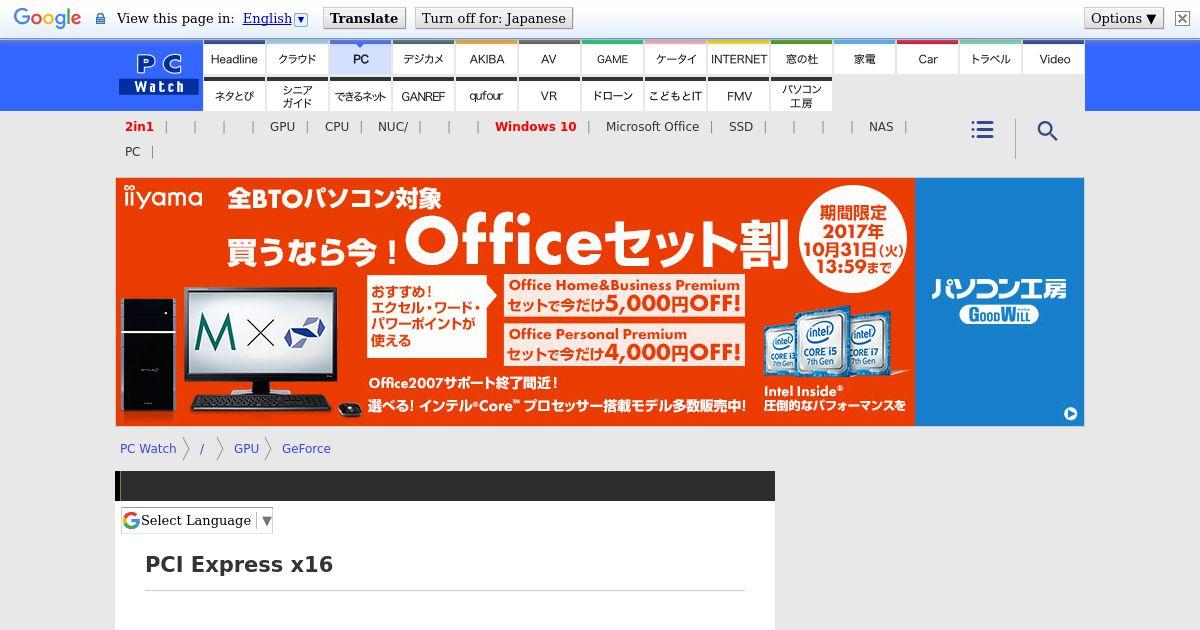This screenshot has height=630, width=1200.
Task: Open the Options dropdown
Action: click(x=1125, y=18)
